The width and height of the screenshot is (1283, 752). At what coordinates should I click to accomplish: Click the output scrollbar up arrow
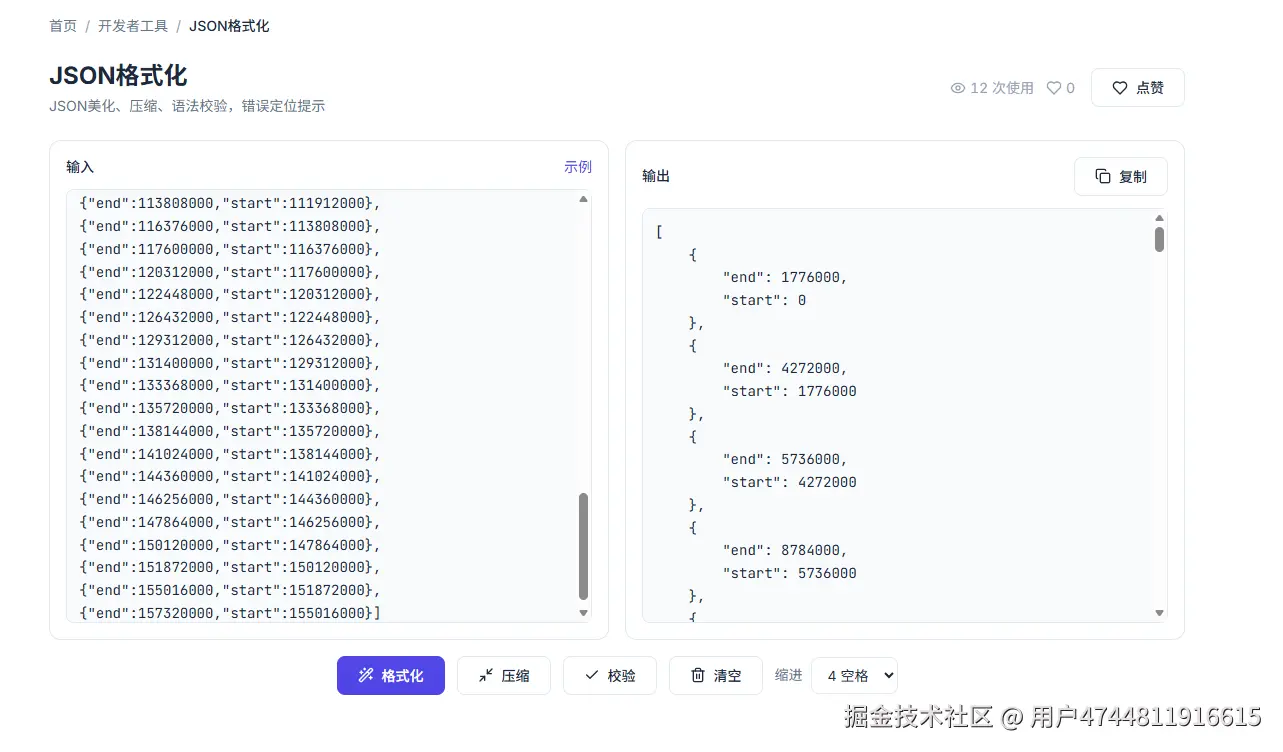click(1160, 218)
